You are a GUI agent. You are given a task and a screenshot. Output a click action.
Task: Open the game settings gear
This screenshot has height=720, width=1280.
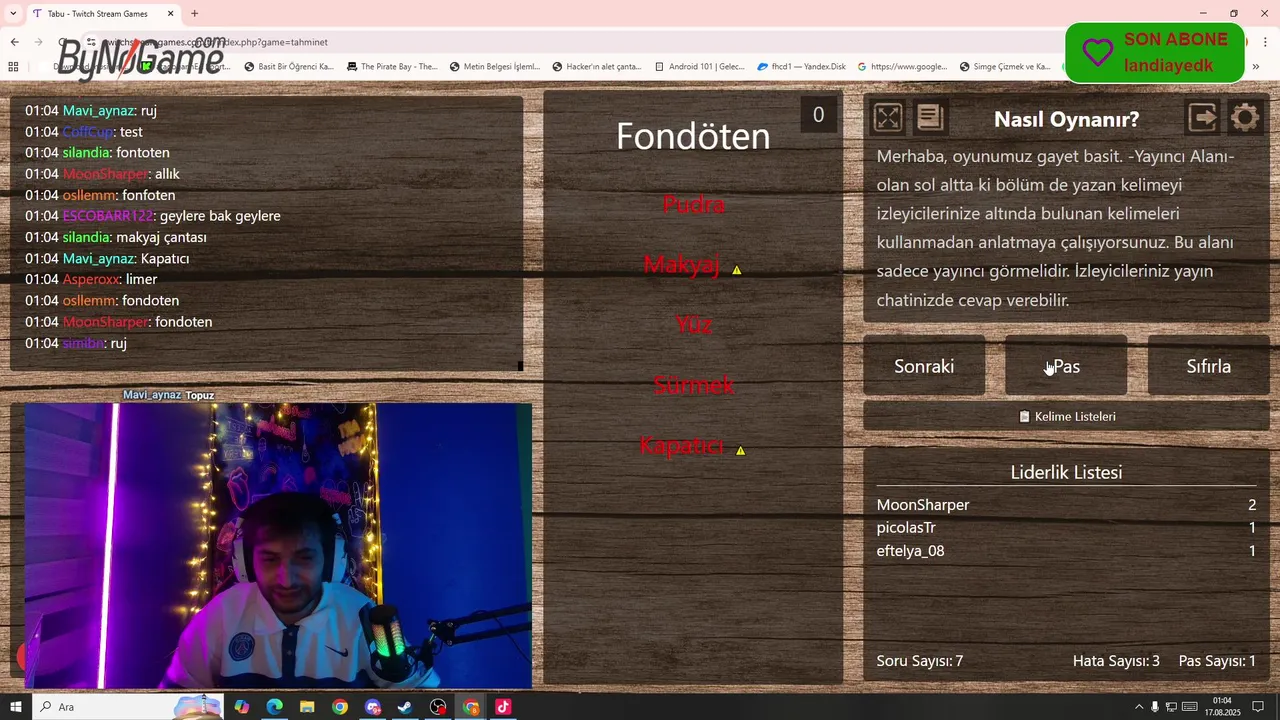(x=1245, y=118)
